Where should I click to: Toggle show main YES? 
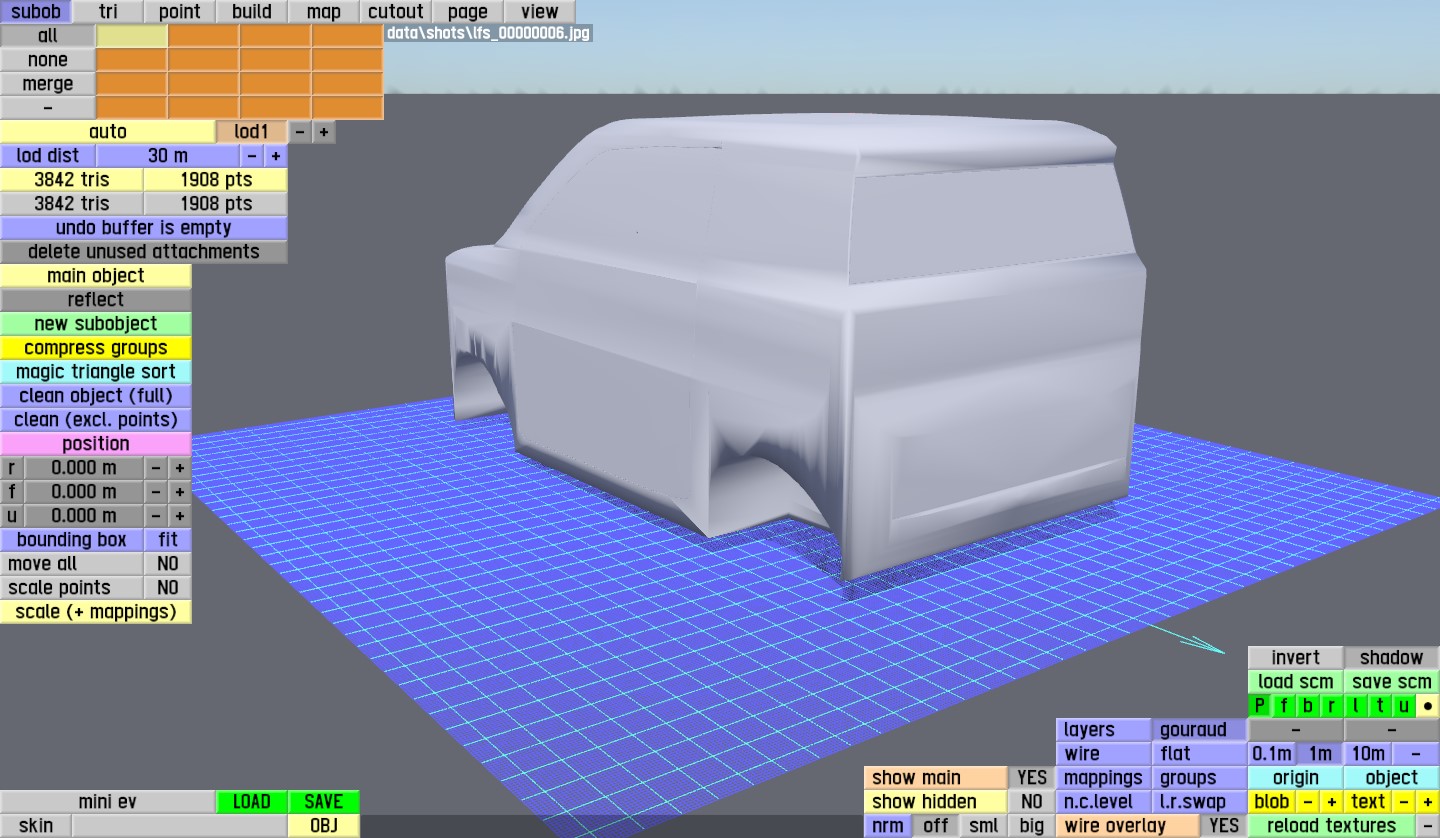(x=1032, y=778)
